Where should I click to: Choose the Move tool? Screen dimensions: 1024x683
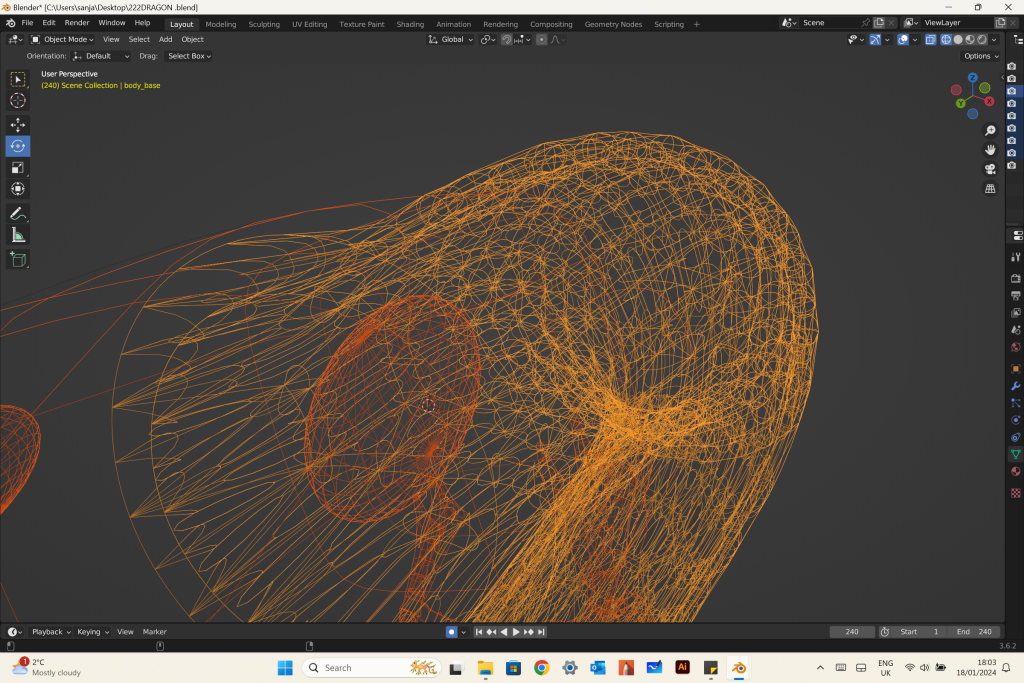pos(18,125)
